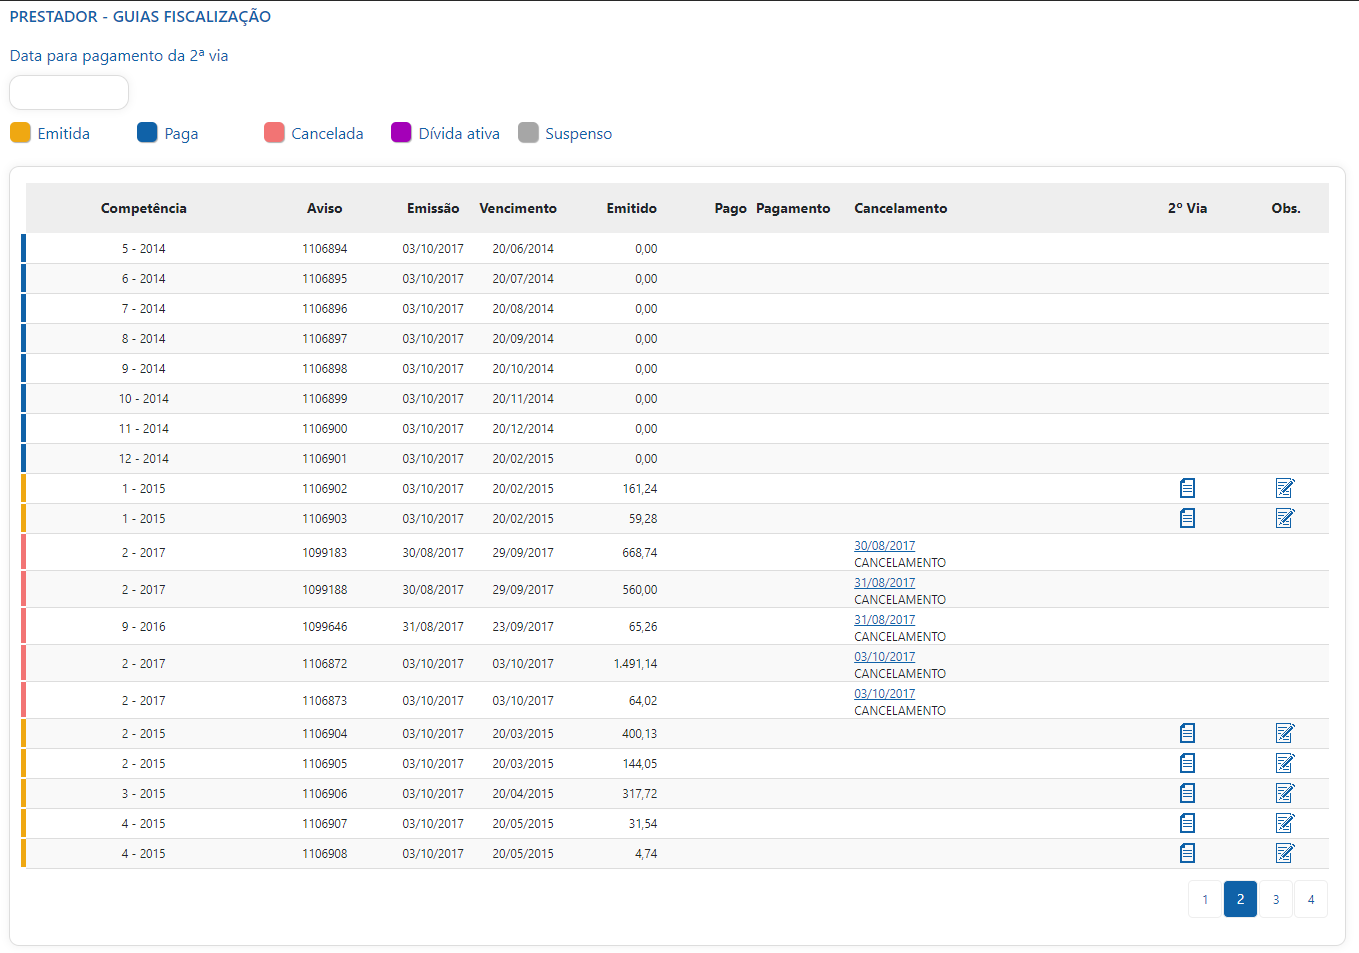
Task: Open cancellation link 31/08/2017 for aviso 1099188
Action: pyautogui.click(x=884, y=583)
